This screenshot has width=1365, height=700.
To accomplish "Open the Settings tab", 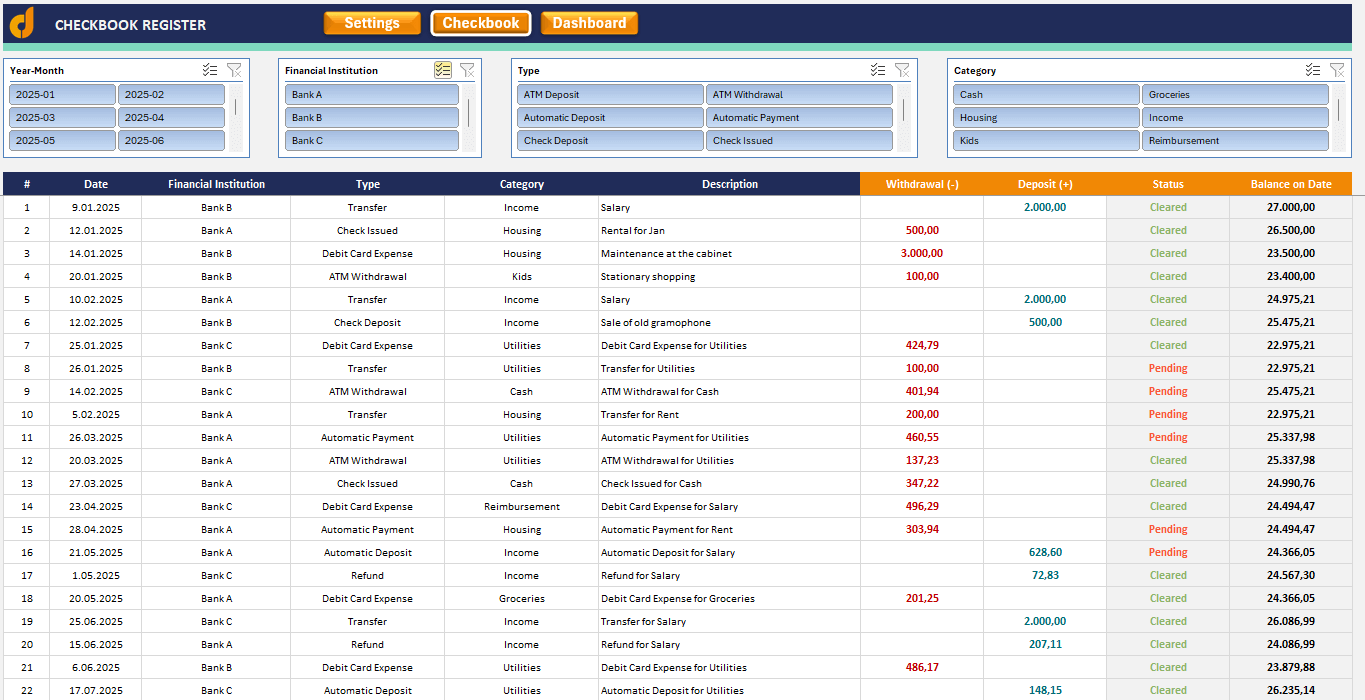I will pos(372,23).
